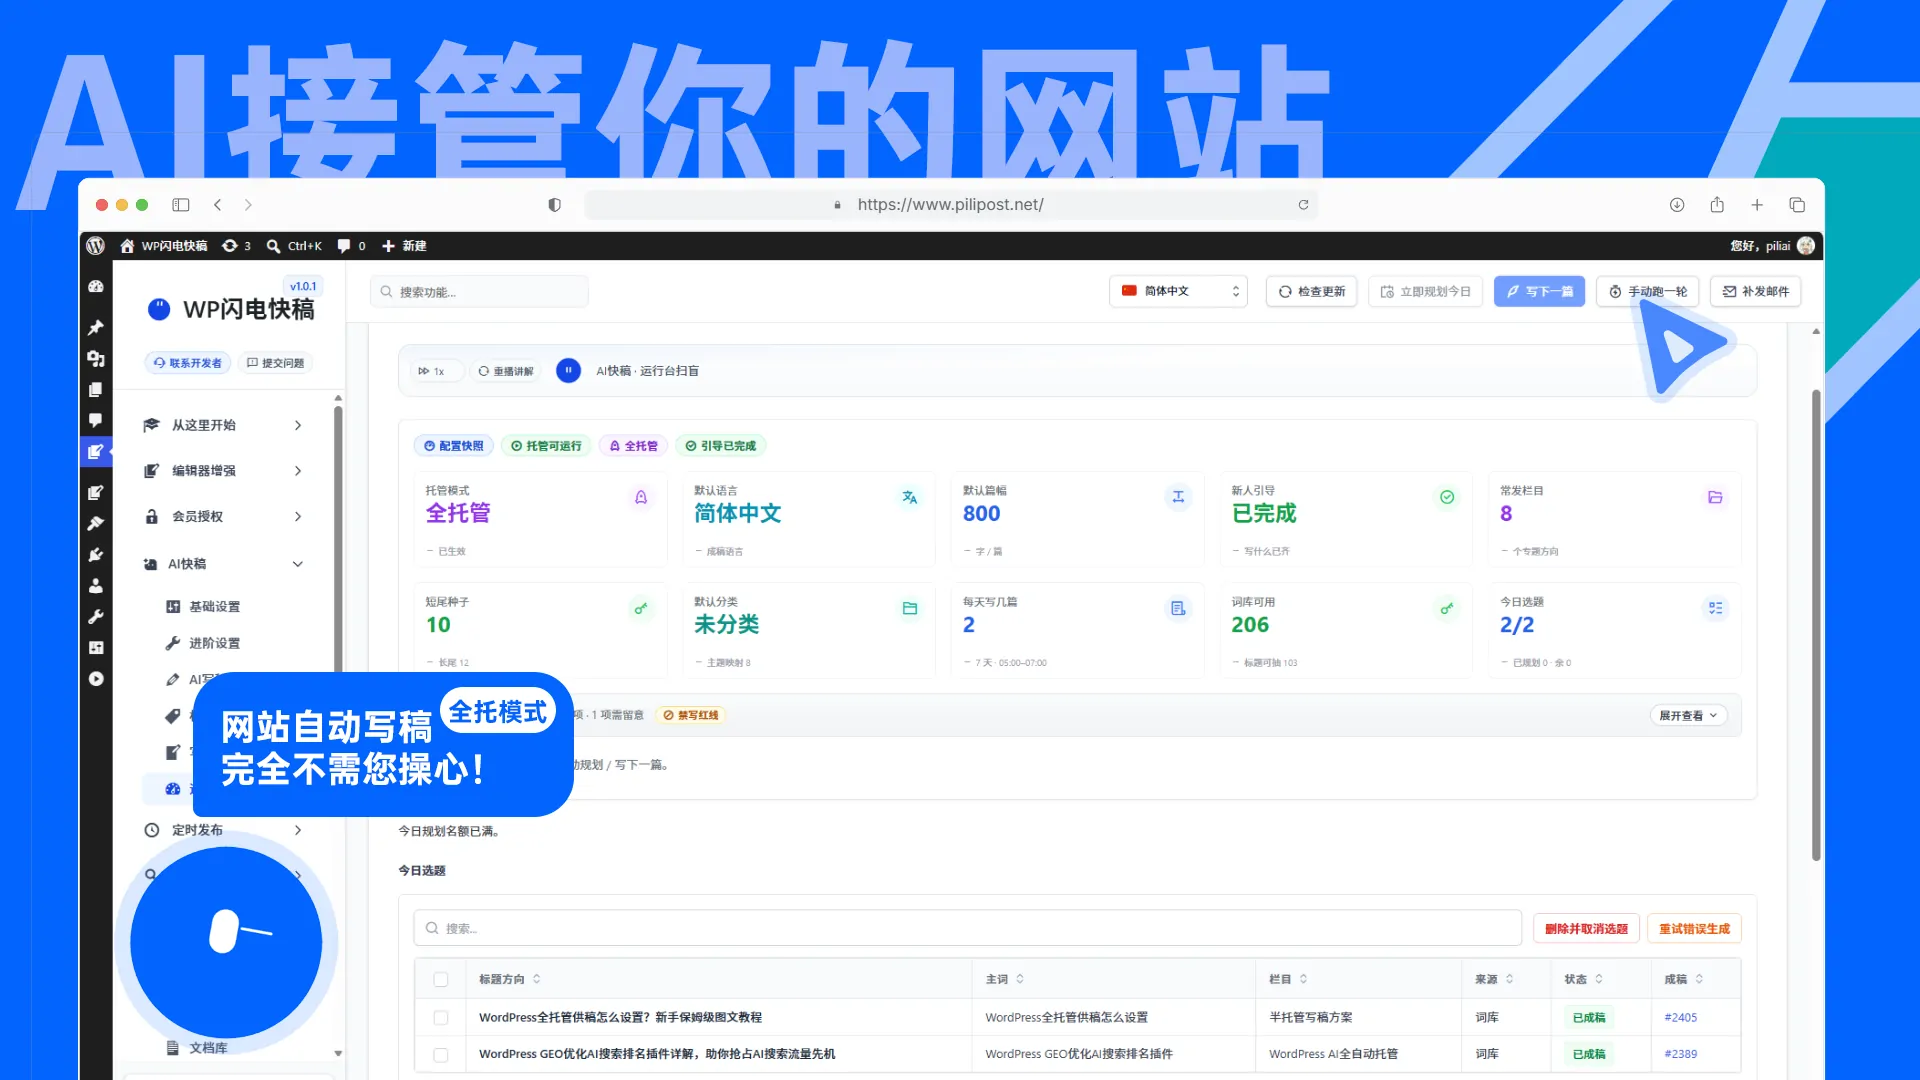Click the 检查更新 button
1920x1080 pixels.
point(1311,292)
